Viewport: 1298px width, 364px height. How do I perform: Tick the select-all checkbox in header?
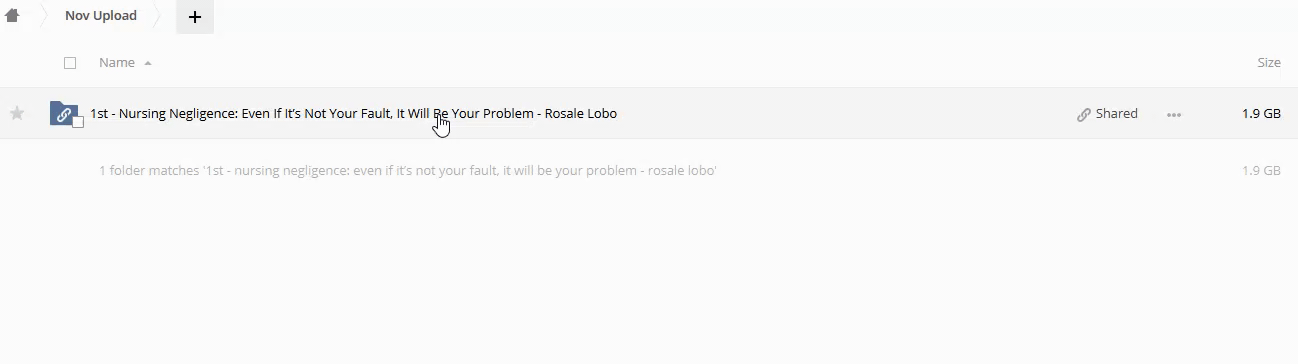(x=70, y=63)
